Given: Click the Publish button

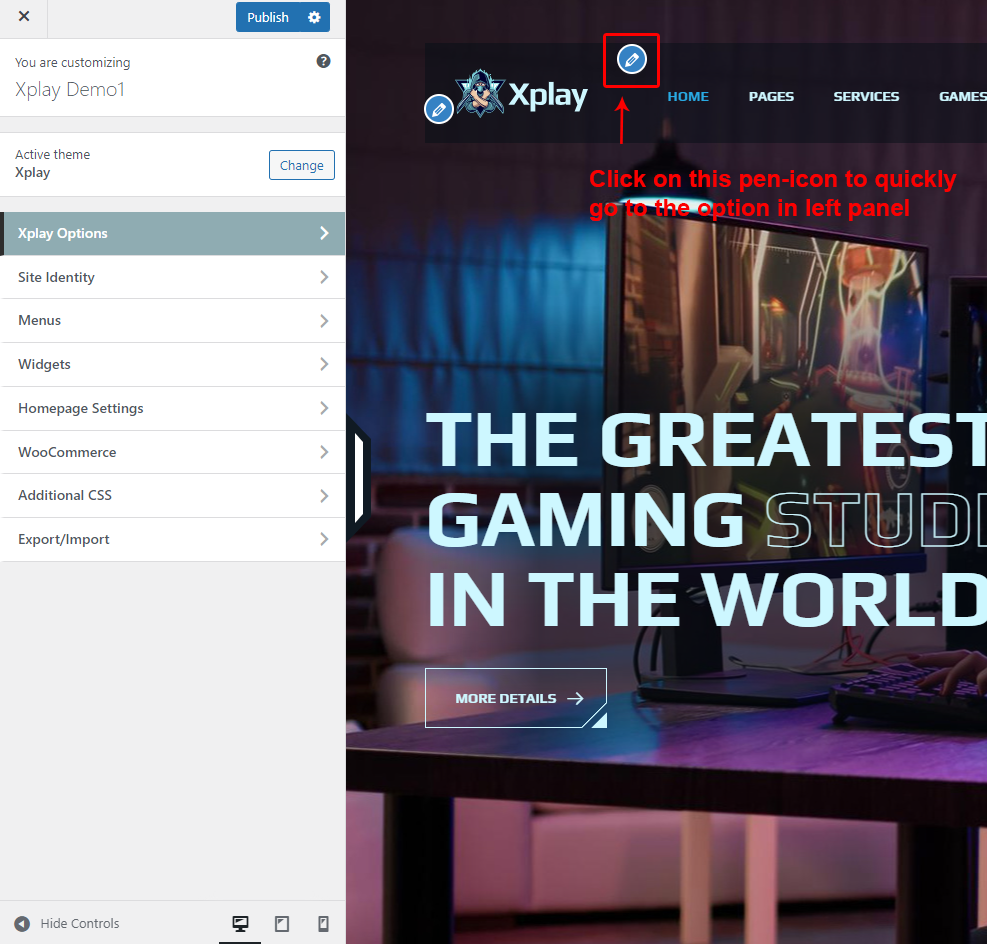Looking at the screenshot, I should click(x=267, y=17).
